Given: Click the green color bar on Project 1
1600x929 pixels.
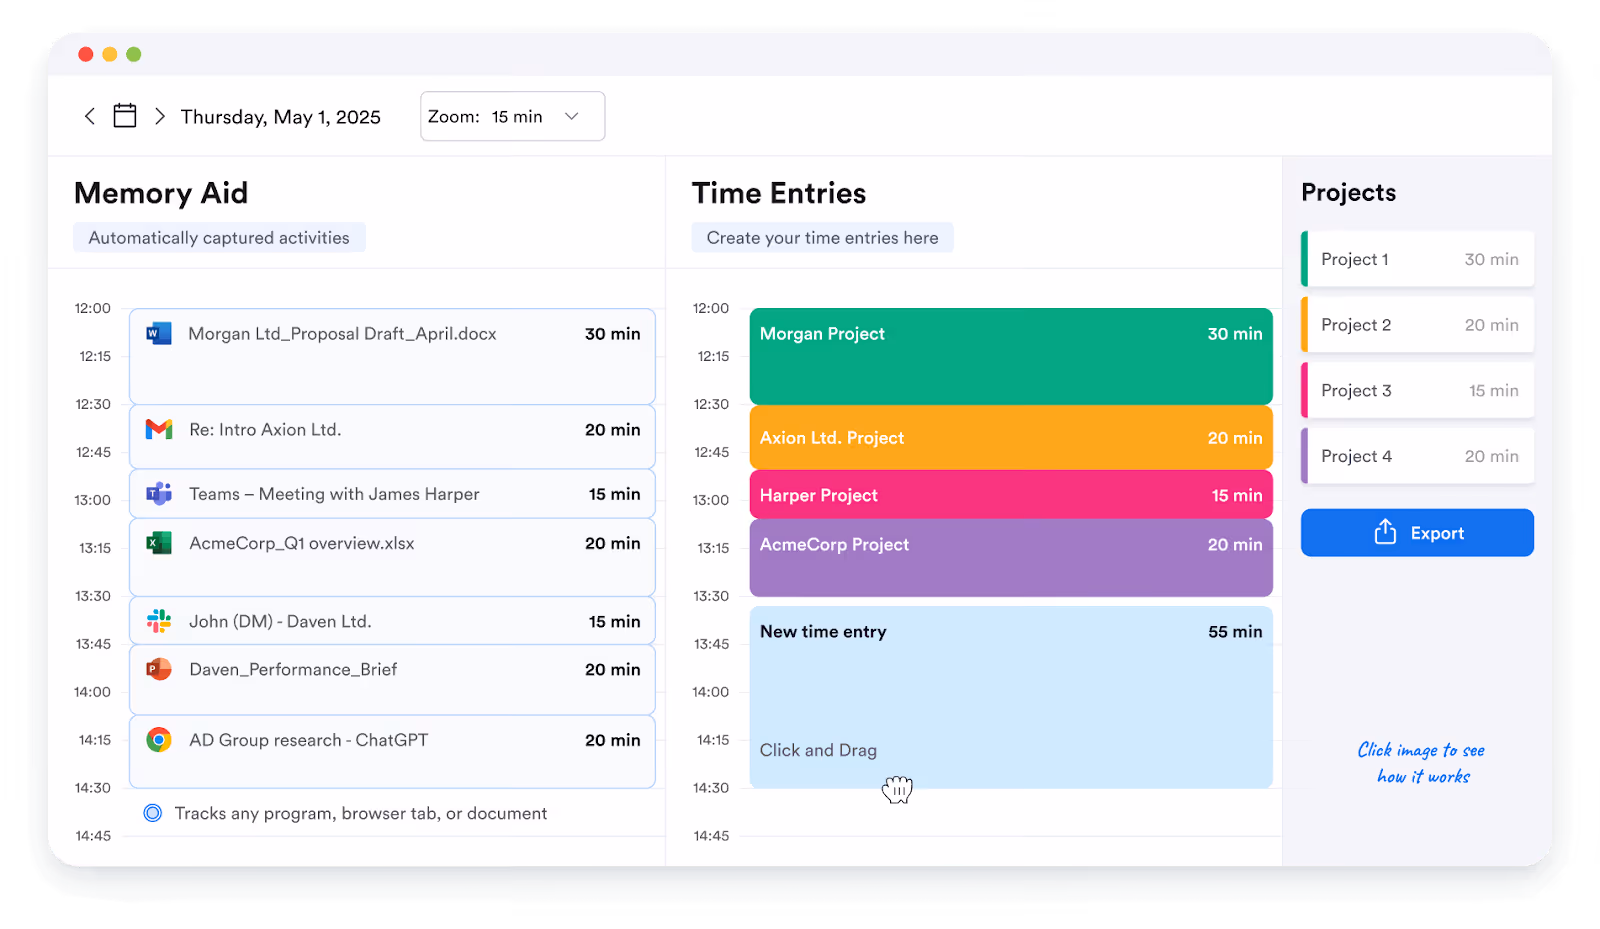Looking at the screenshot, I should point(1305,259).
